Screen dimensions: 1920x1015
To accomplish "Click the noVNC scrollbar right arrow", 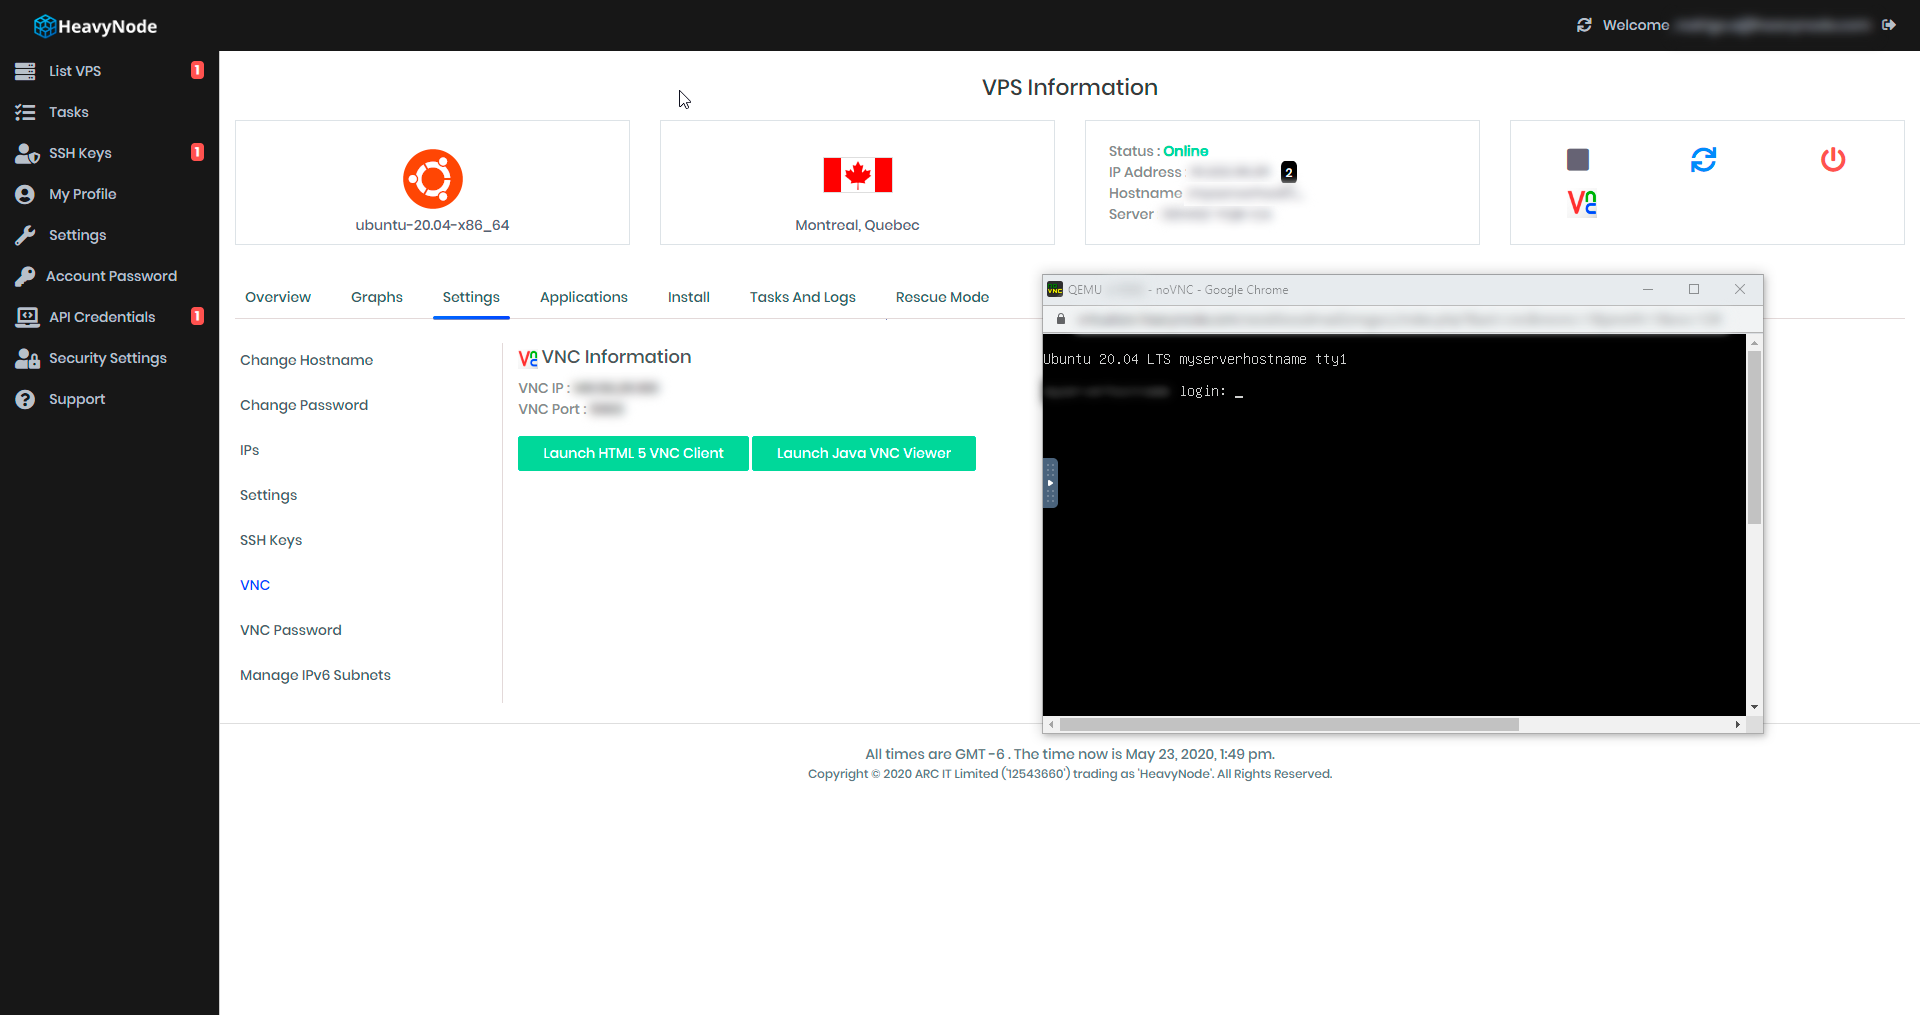I will (1738, 724).
